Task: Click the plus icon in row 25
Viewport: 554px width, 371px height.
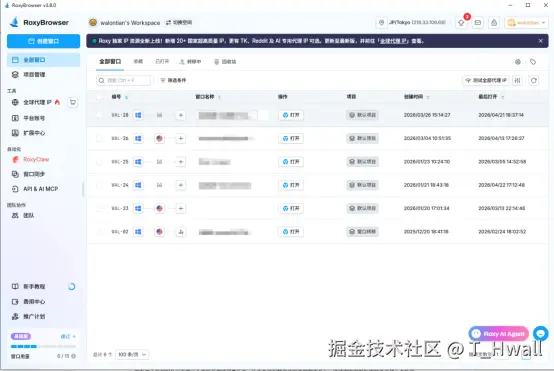Action: click(x=181, y=161)
